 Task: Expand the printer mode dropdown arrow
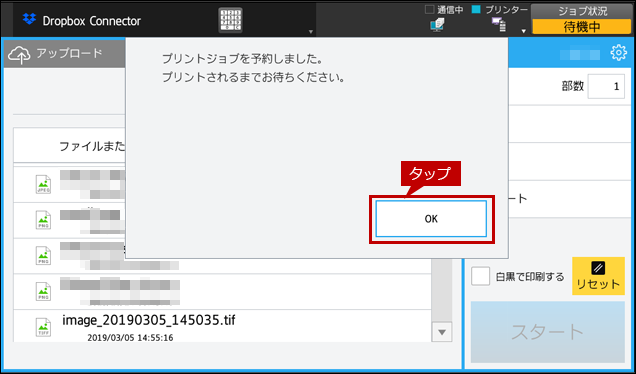(x=524, y=31)
